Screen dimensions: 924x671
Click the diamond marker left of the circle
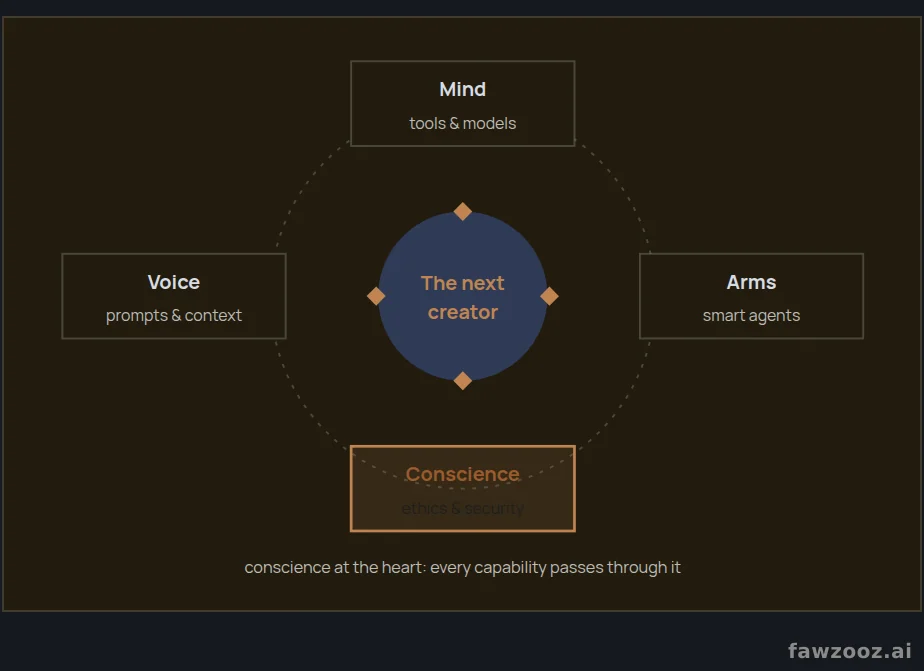pyautogui.click(x=376, y=296)
